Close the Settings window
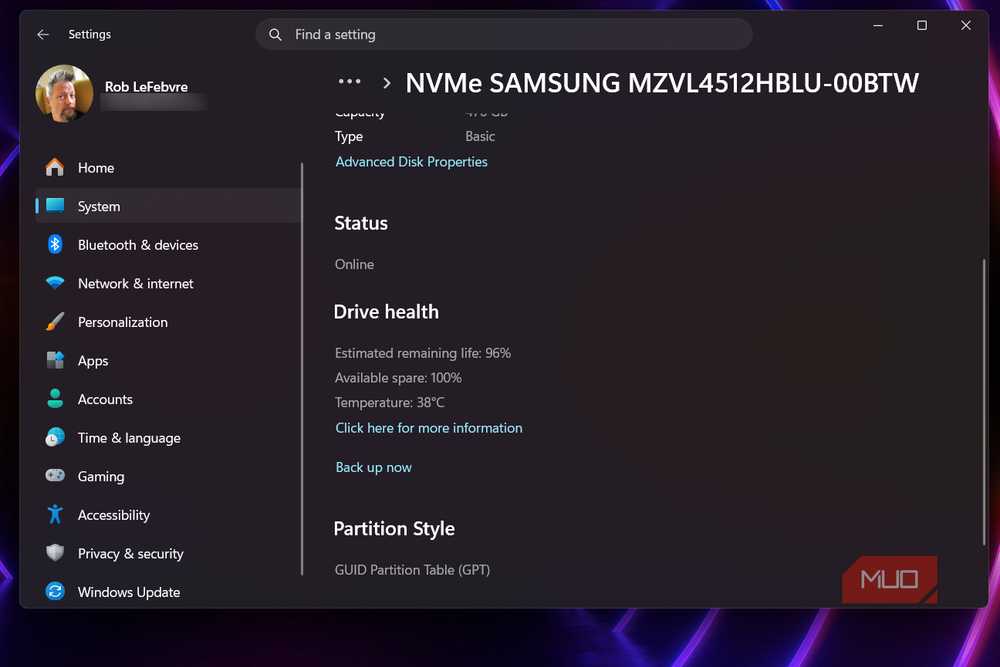 966,26
